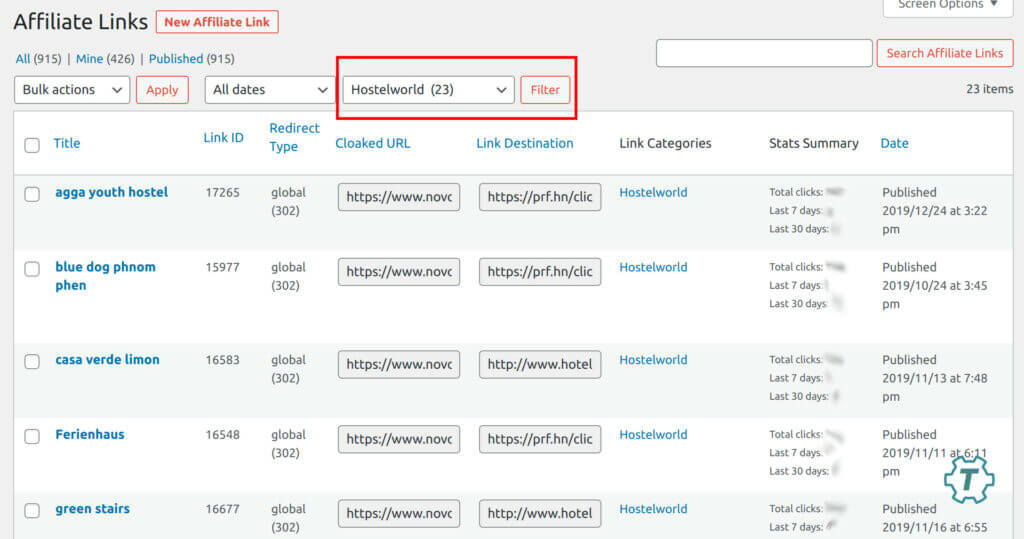Image resolution: width=1024 pixels, height=539 pixels.
Task: Open Hostelworld category in green stairs row
Action: [x=653, y=508]
